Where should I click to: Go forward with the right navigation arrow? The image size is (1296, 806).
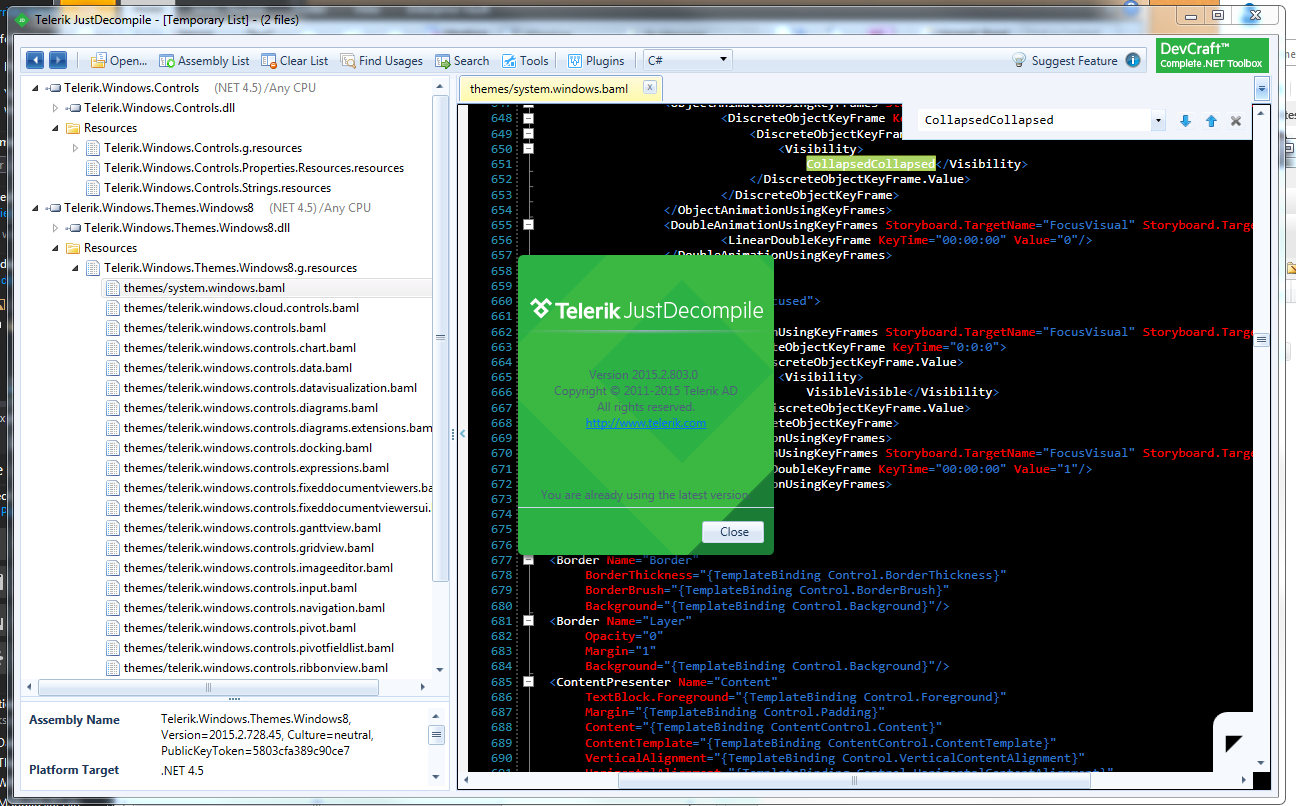coord(58,60)
